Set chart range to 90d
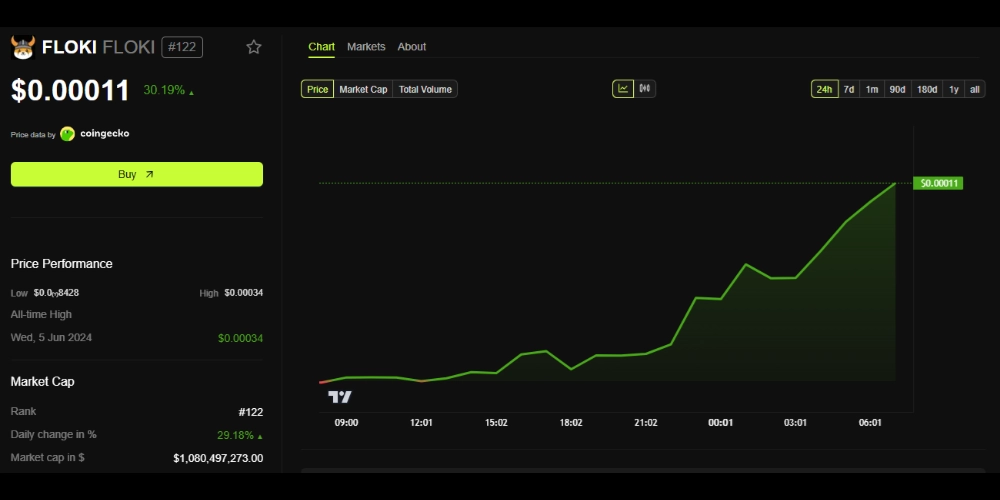 click(x=898, y=90)
